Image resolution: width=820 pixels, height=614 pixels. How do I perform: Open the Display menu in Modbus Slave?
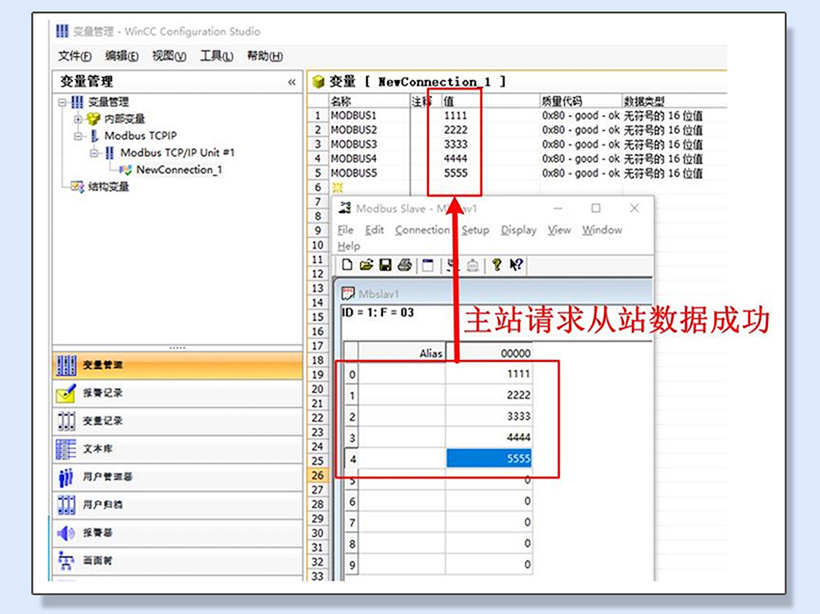coord(518,230)
